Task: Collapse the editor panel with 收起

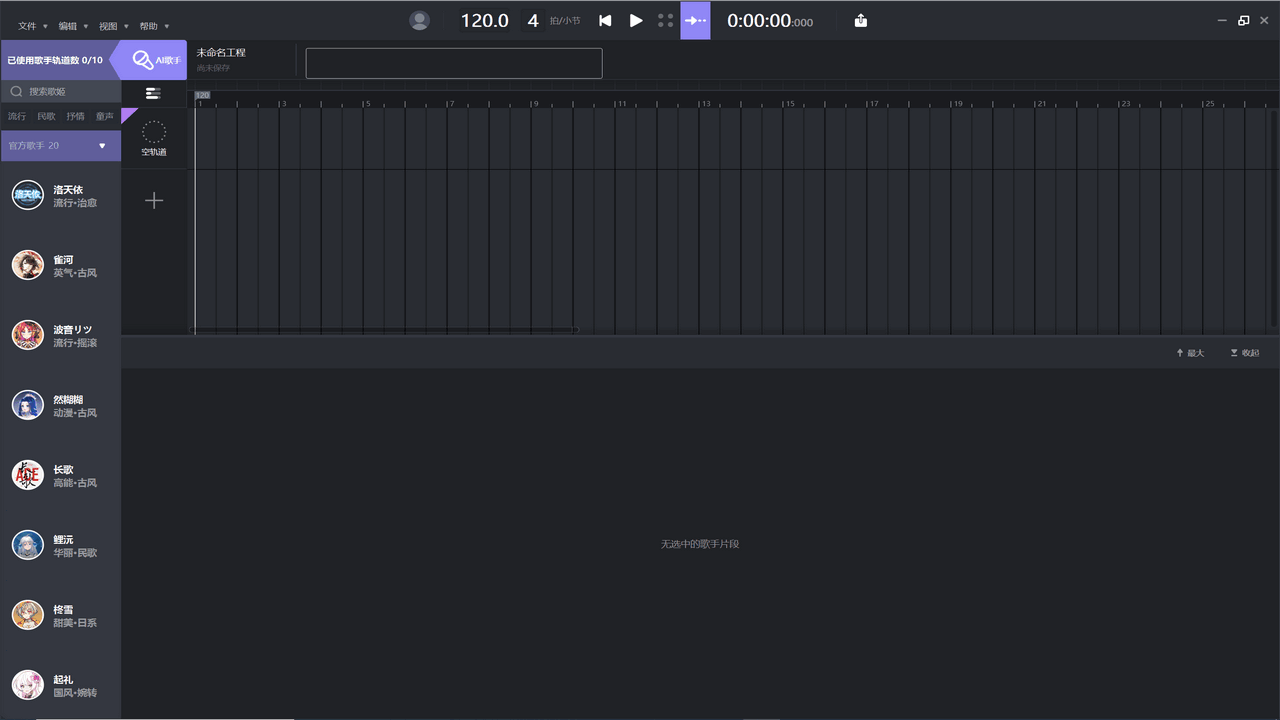Action: pos(1244,353)
